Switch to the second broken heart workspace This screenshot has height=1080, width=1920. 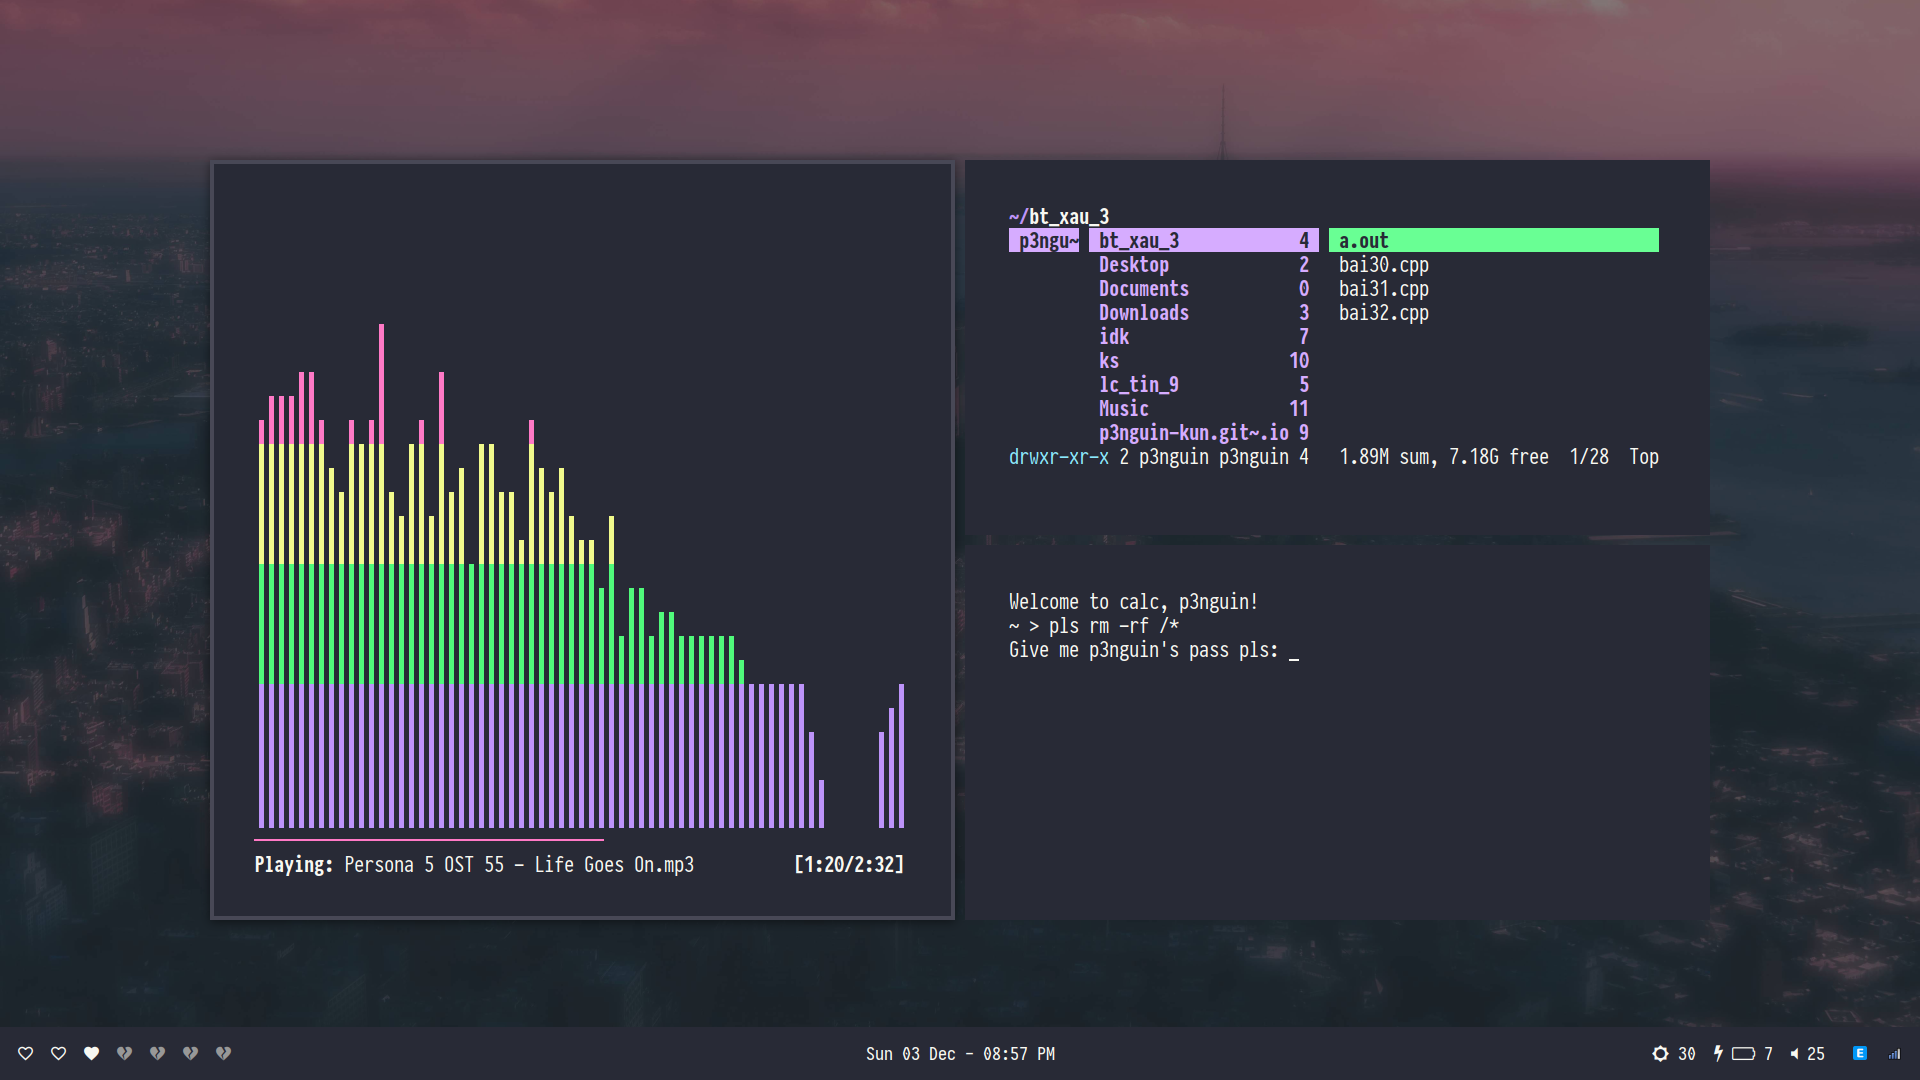click(158, 1053)
